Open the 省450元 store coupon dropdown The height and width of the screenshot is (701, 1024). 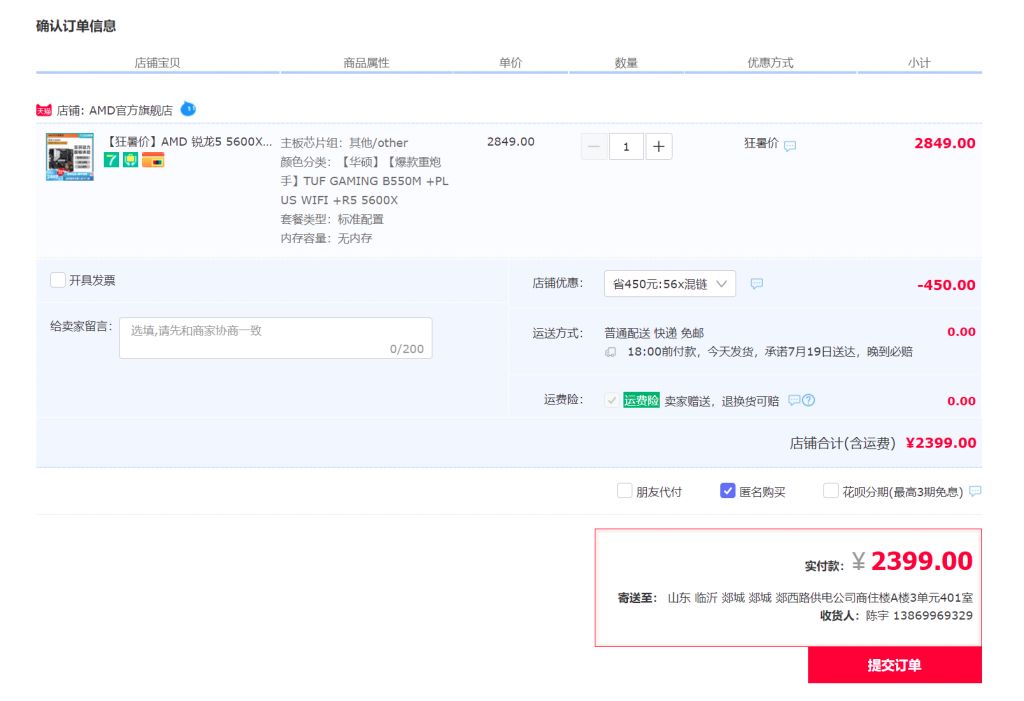(x=668, y=283)
